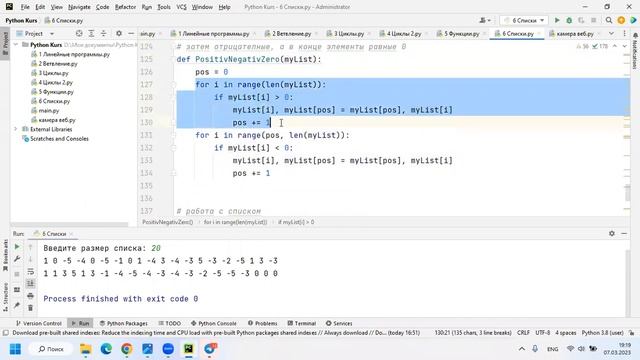Image resolution: width=640 pixels, height=360 pixels.
Task: Select 5 Функции.py in project tree
Action: coord(52,92)
